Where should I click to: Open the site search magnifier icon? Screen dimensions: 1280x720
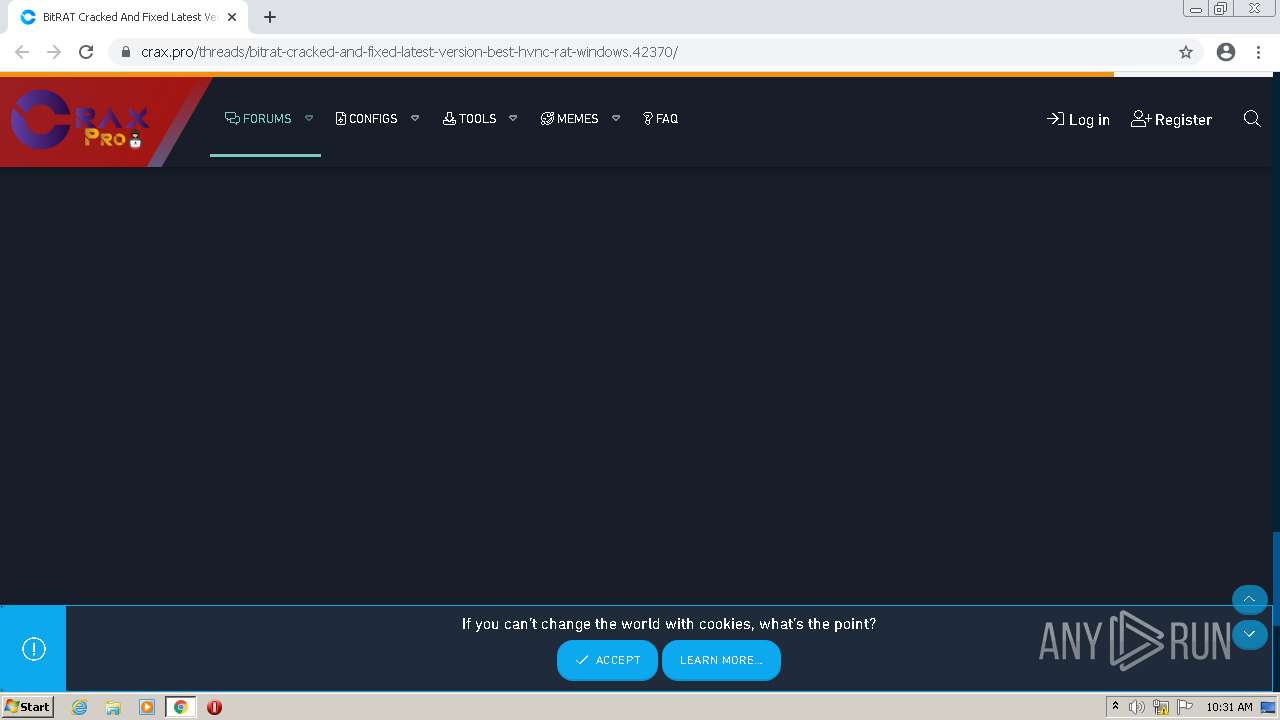[x=1252, y=119]
